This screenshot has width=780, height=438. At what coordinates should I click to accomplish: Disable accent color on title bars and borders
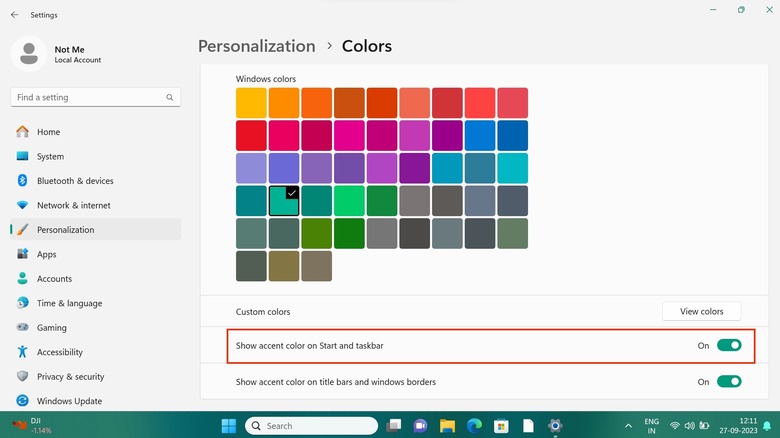tap(729, 381)
